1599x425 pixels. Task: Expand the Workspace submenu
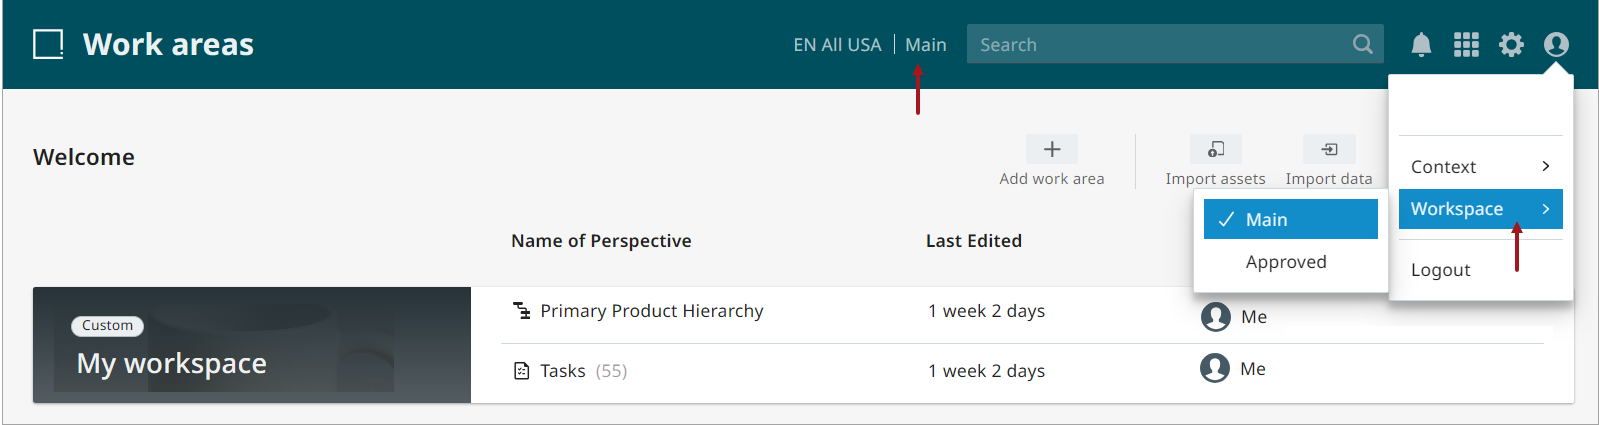pyautogui.click(x=1480, y=209)
